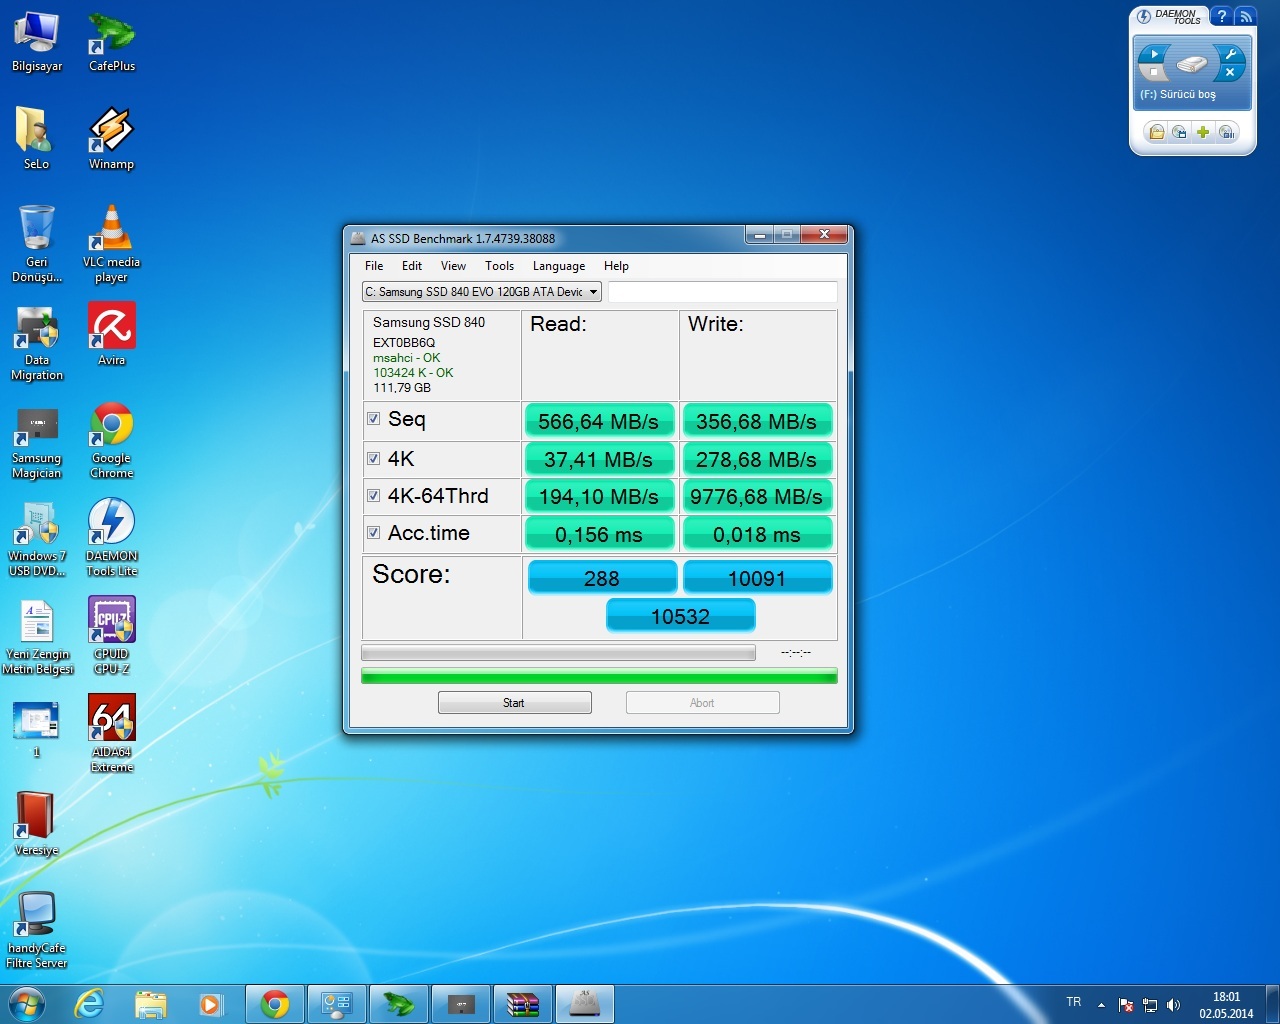Launch DAEMON Tools Lite desktop shortcut

coord(111,538)
